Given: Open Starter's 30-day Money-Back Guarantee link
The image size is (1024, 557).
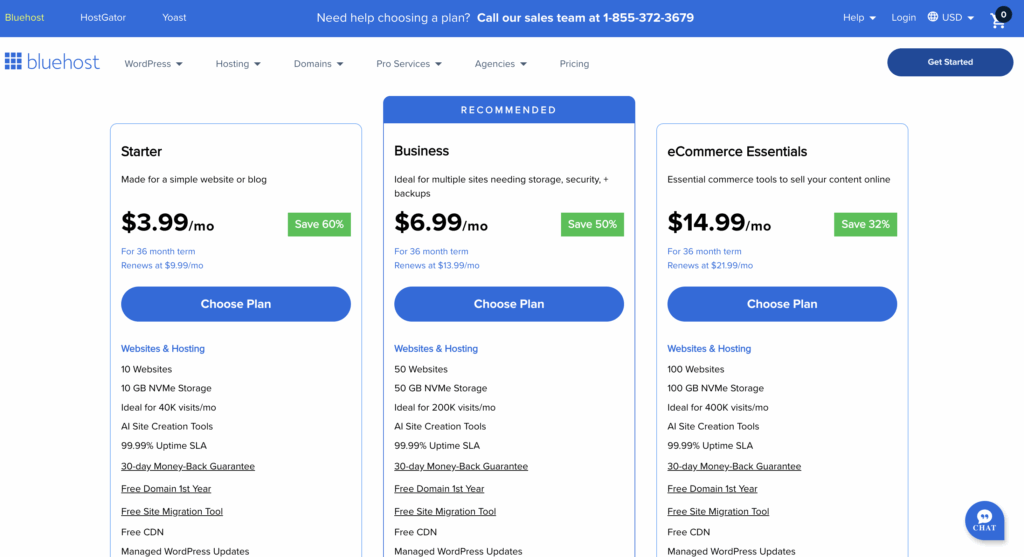Looking at the screenshot, I should coord(188,466).
